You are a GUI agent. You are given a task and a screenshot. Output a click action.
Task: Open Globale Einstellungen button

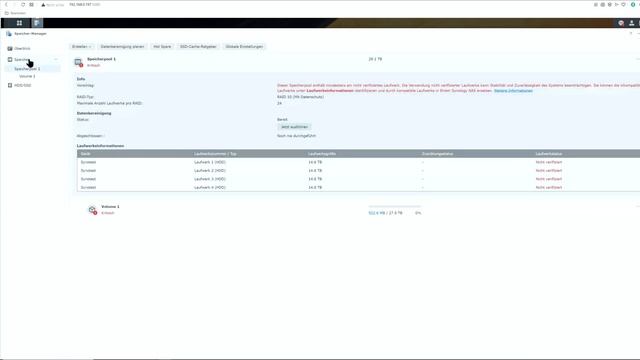click(x=244, y=47)
